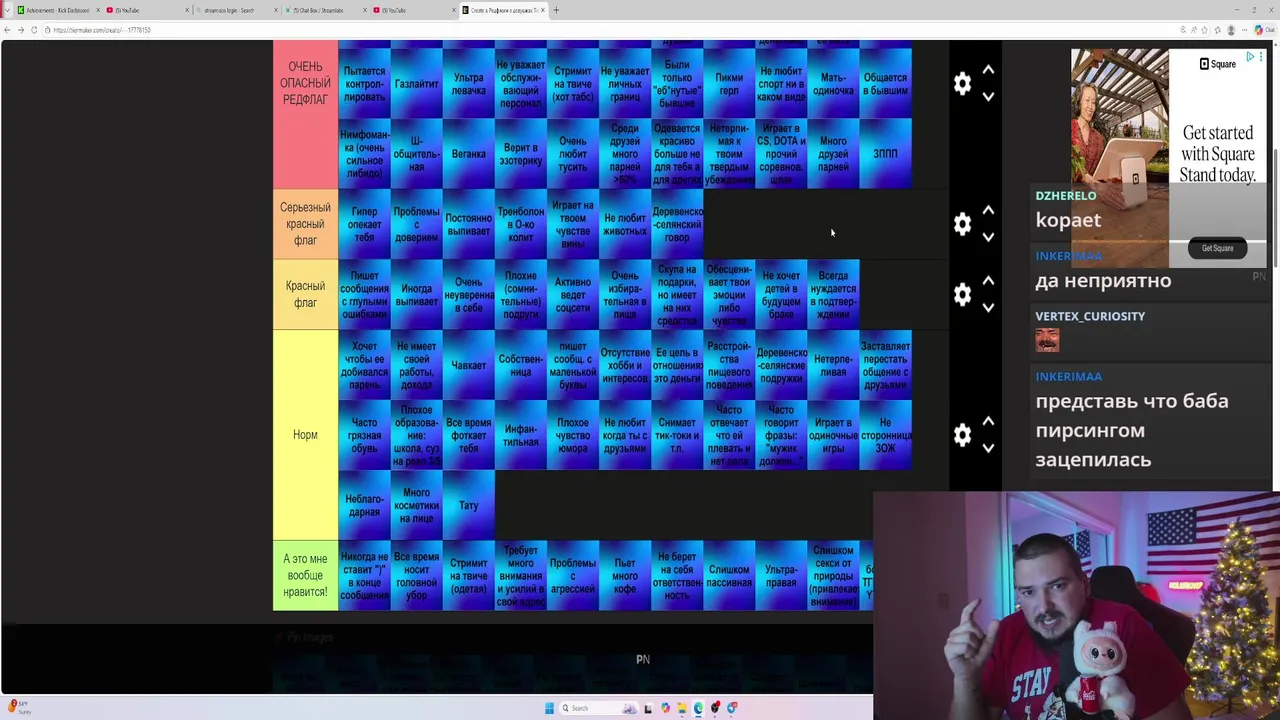
Task: Move 'Серьезный красный флаг' tier up
Action: click(988, 210)
